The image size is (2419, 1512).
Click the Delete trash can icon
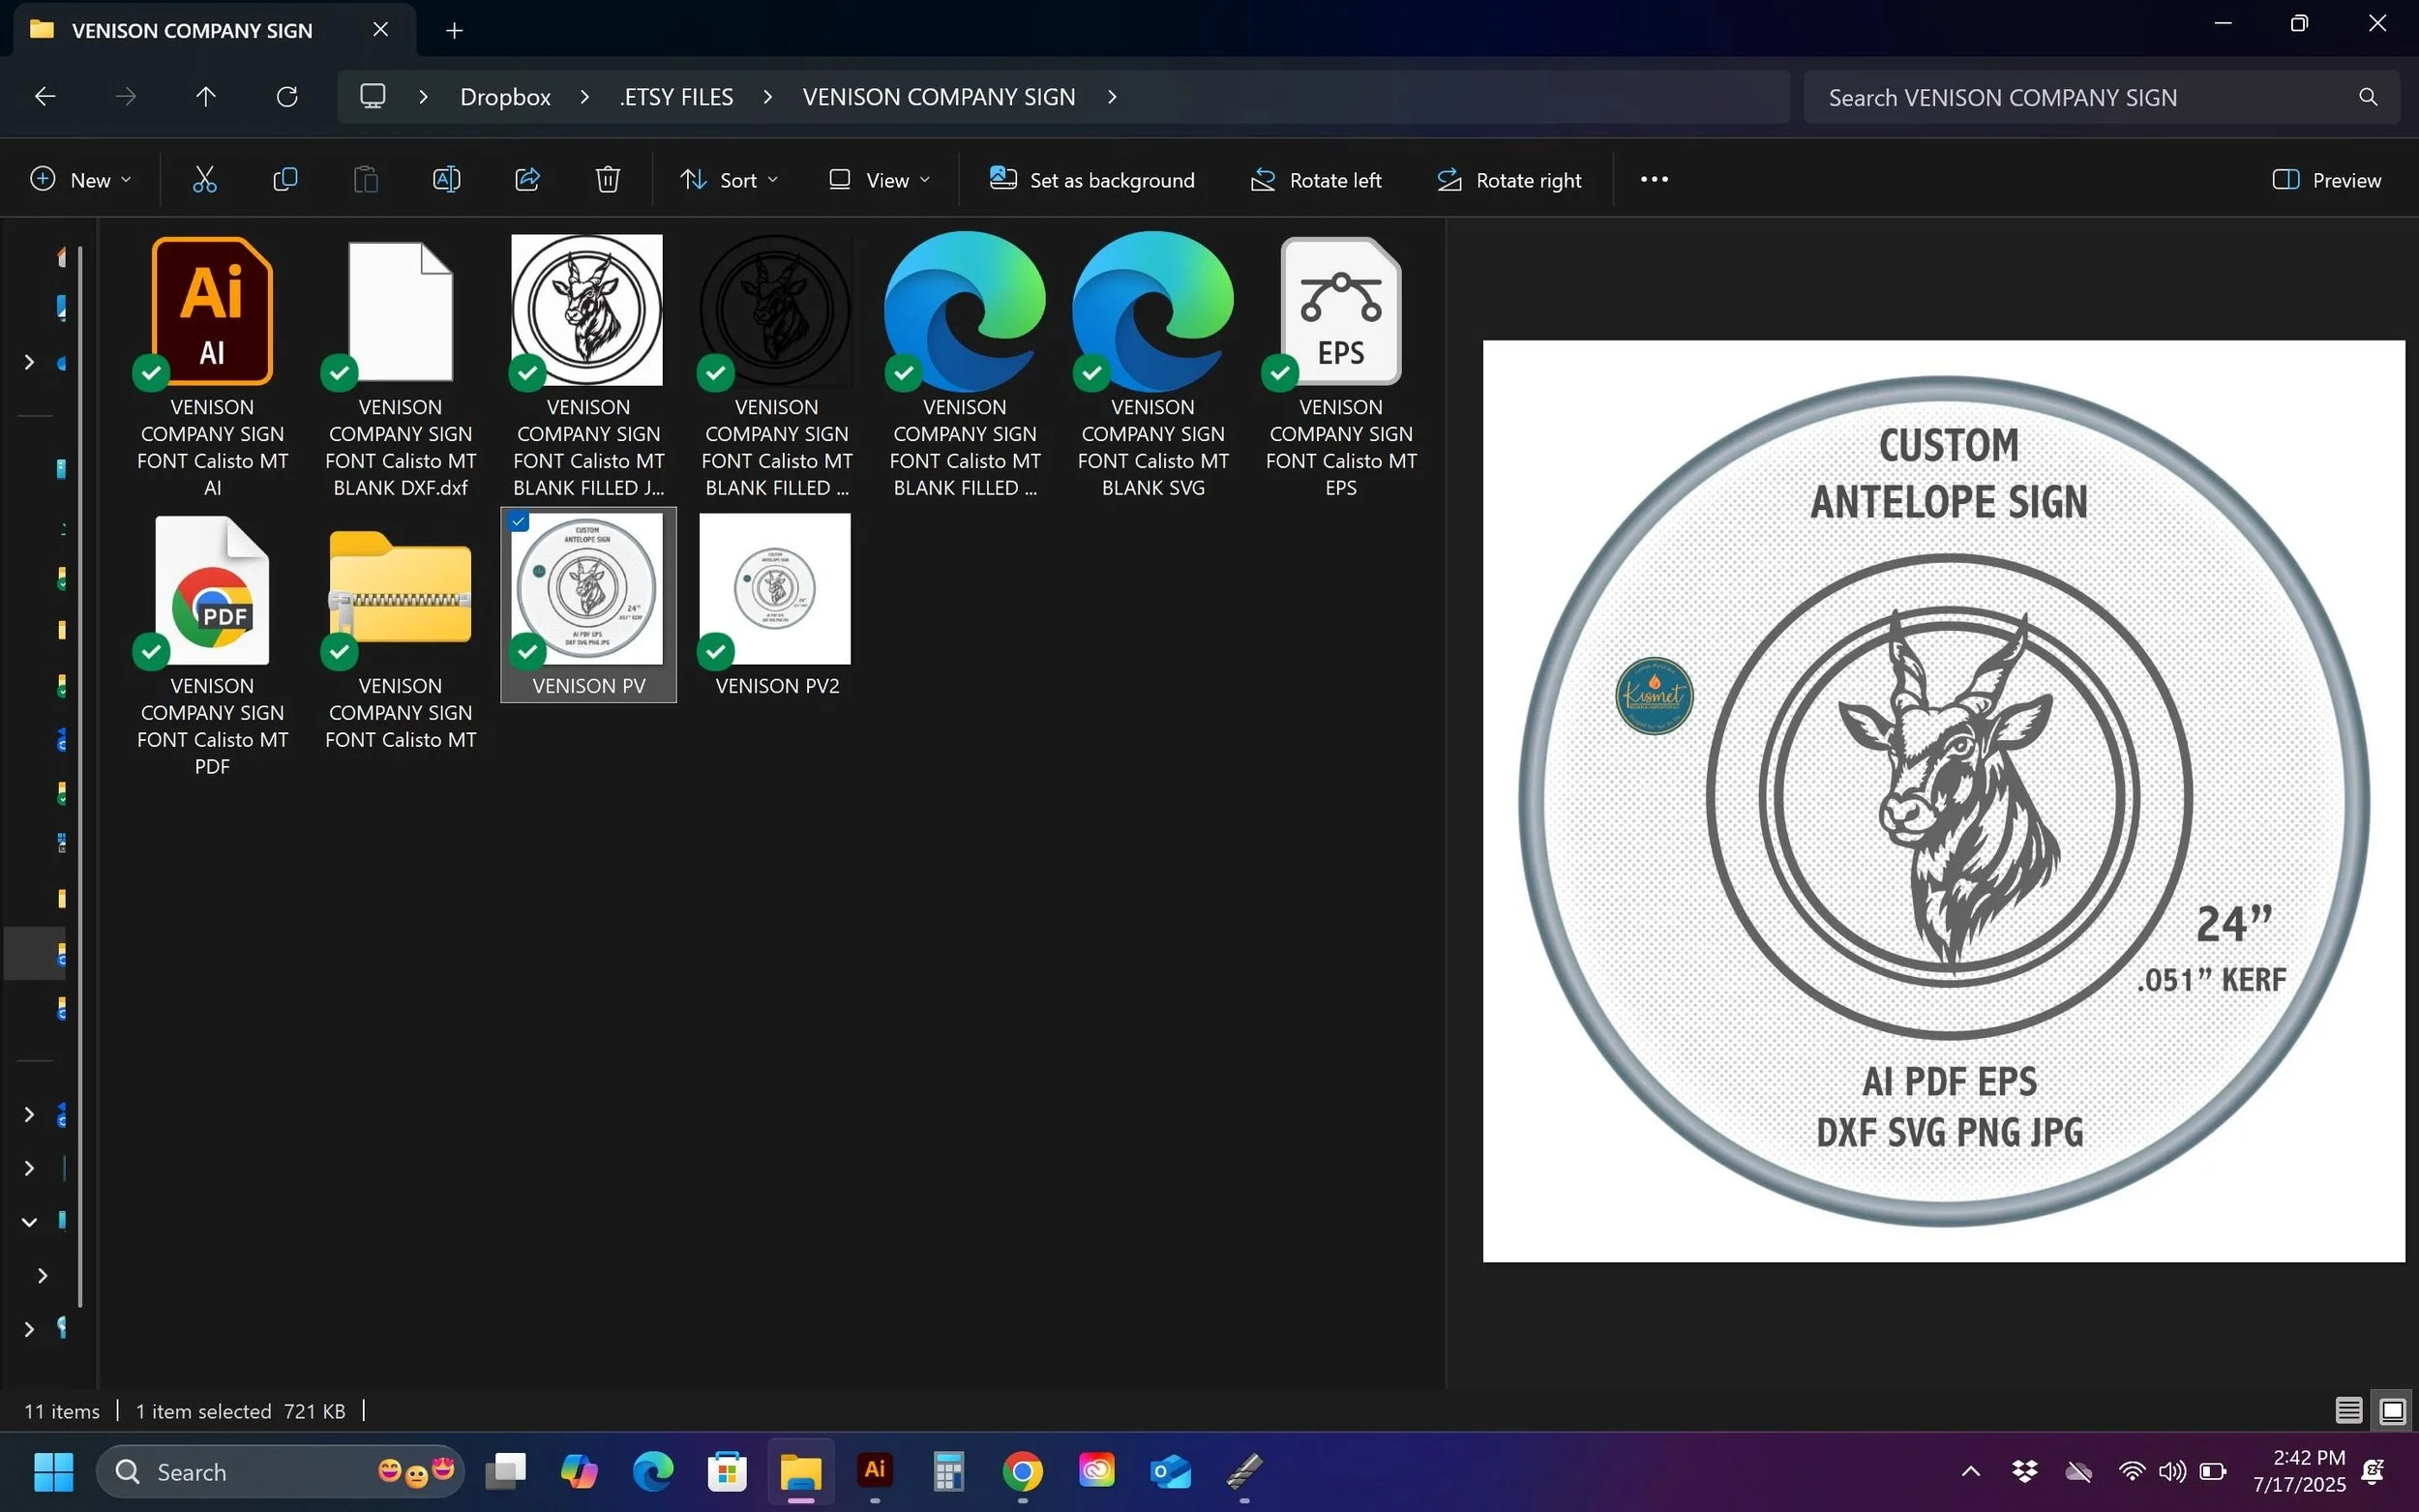(607, 180)
